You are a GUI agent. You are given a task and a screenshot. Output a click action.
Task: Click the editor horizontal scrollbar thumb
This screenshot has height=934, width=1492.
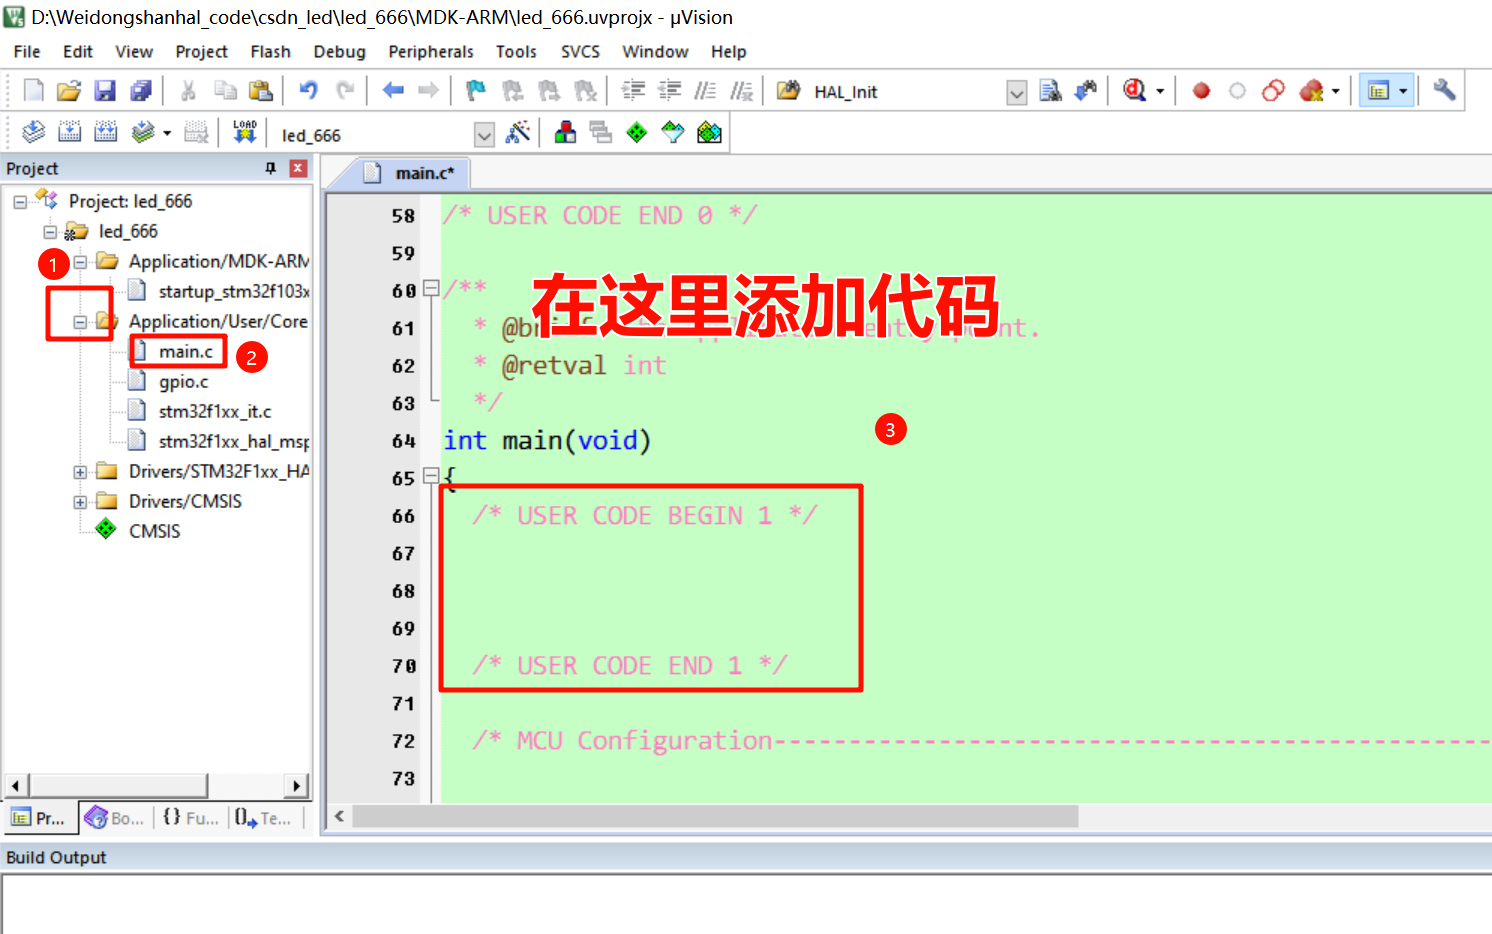tap(715, 816)
